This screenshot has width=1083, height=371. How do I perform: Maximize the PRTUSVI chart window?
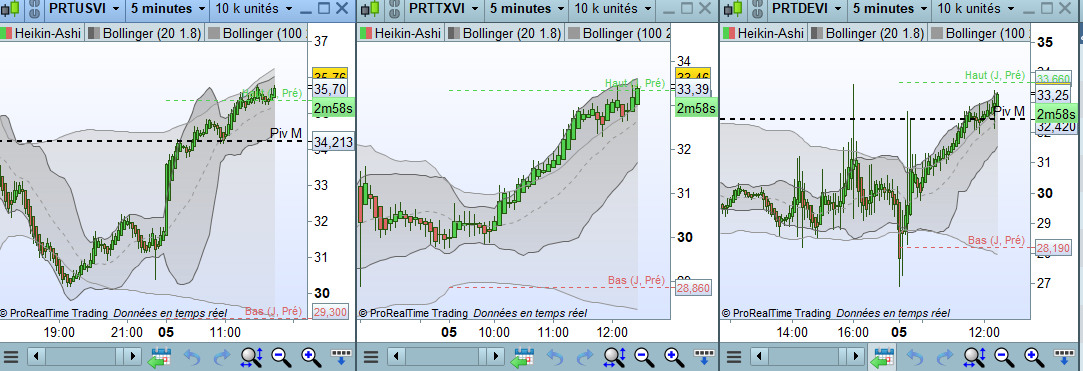(324, 9)
